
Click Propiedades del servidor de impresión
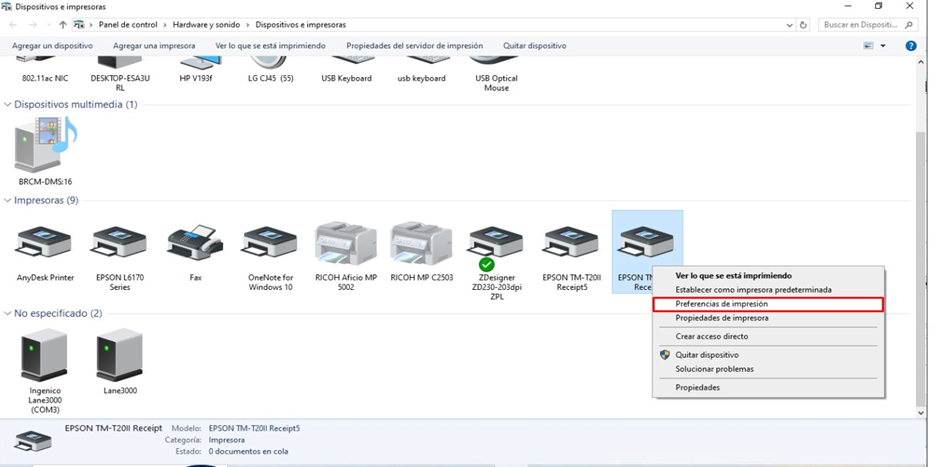tap(414, 46)
